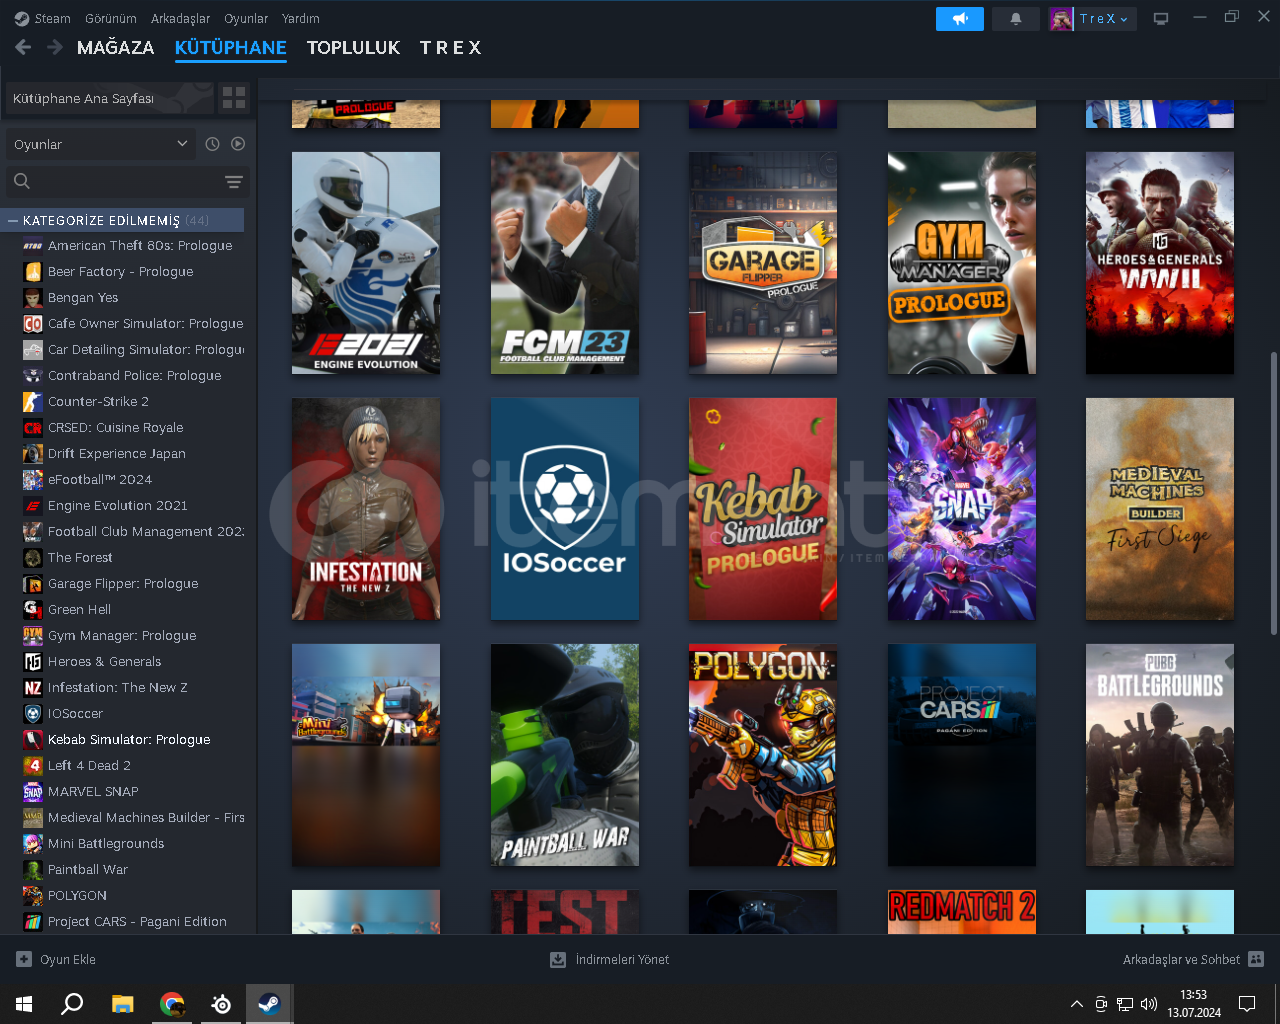Switch to the TOPLULUK tab
The width and height of the screenshot is (1280, 1024).
coord(353,47)
